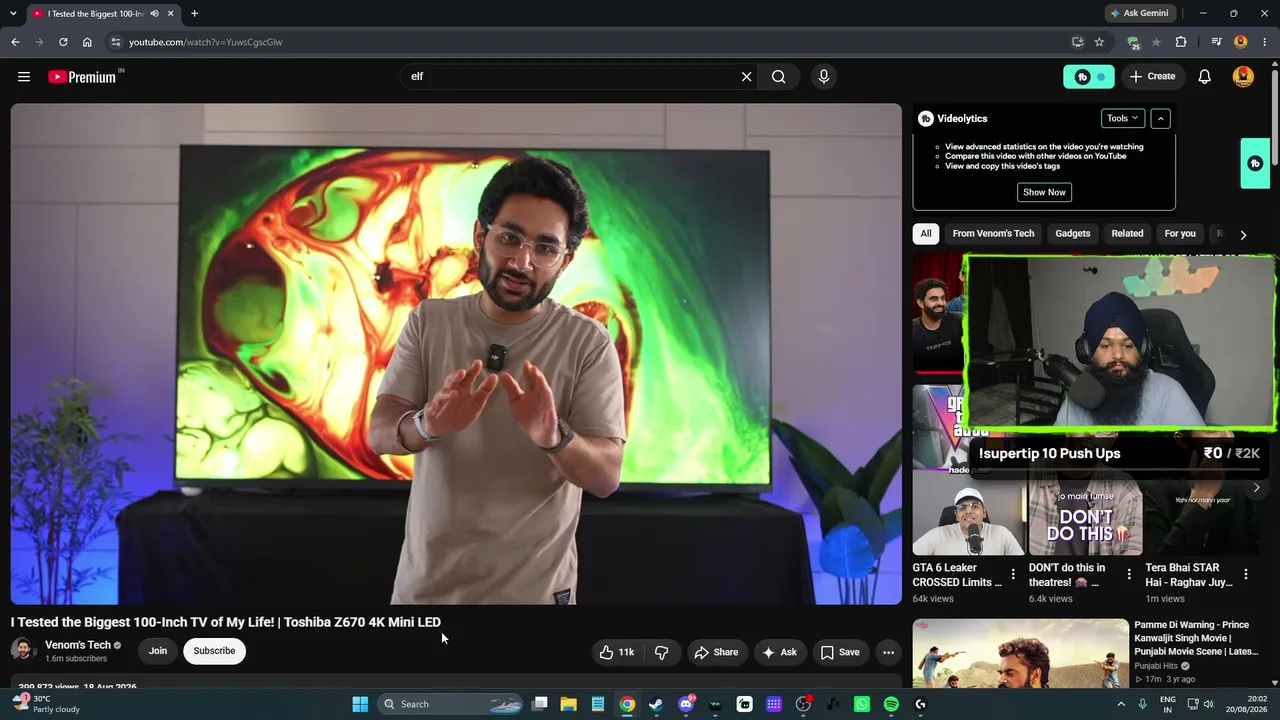The image size is (1280, 720).
Task: Start voice search with microphone
Action: 824,77
